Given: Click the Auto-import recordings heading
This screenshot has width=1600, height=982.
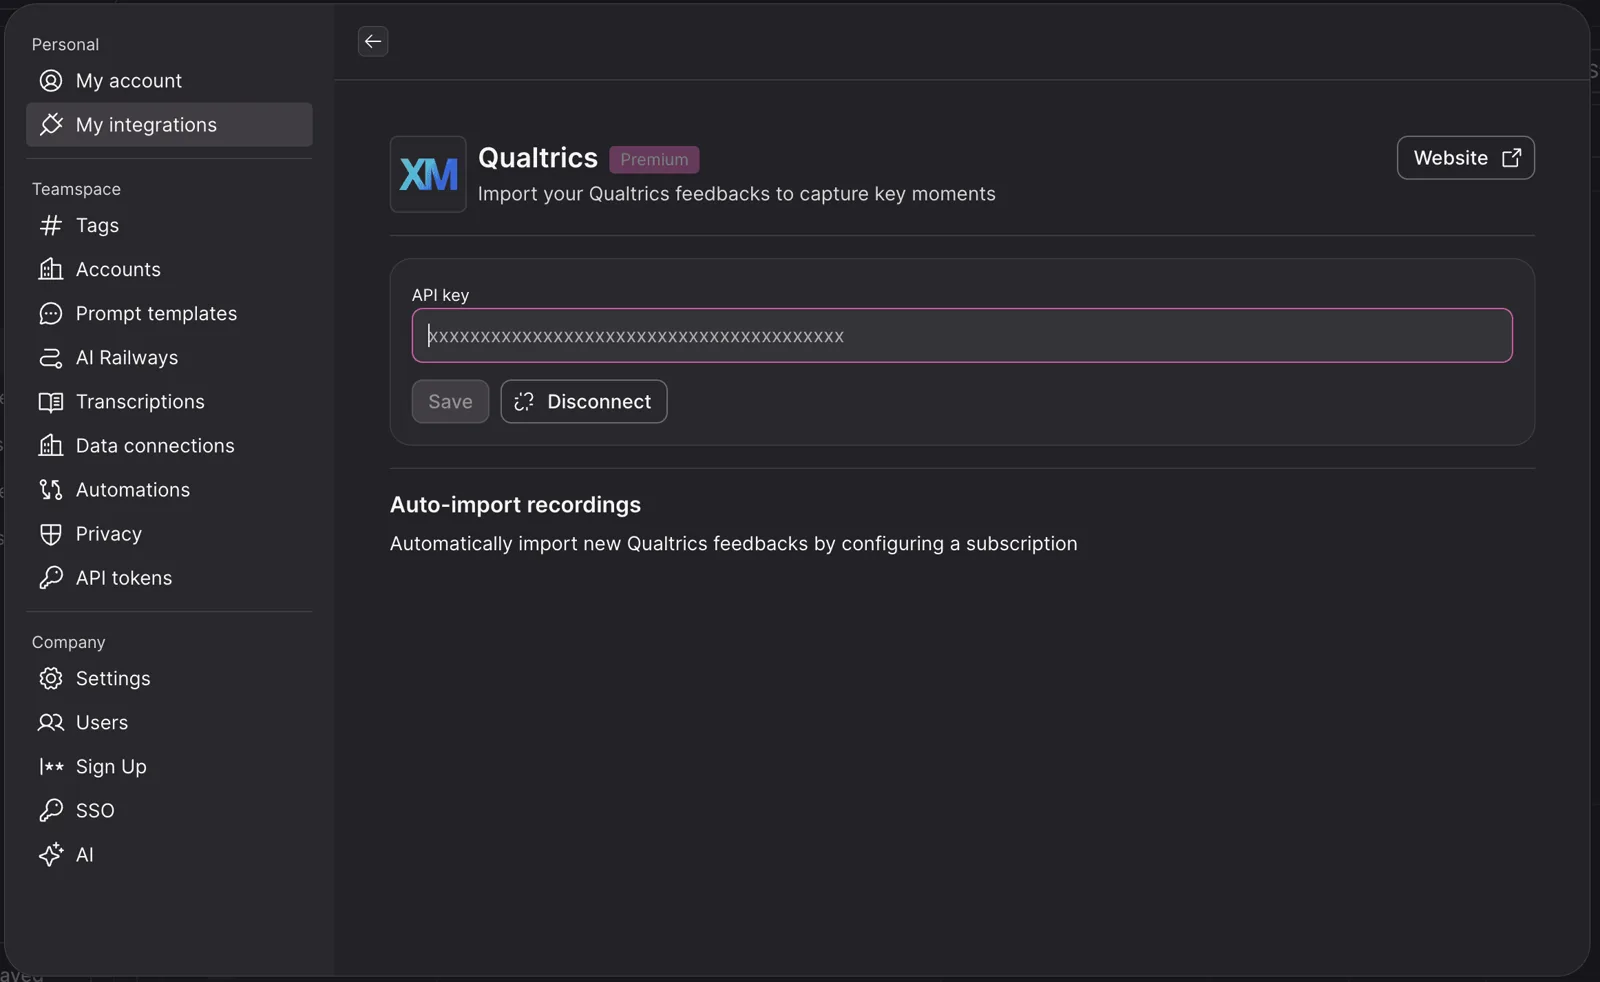Looking at the screenshot, I should click(x=515, y=505).
